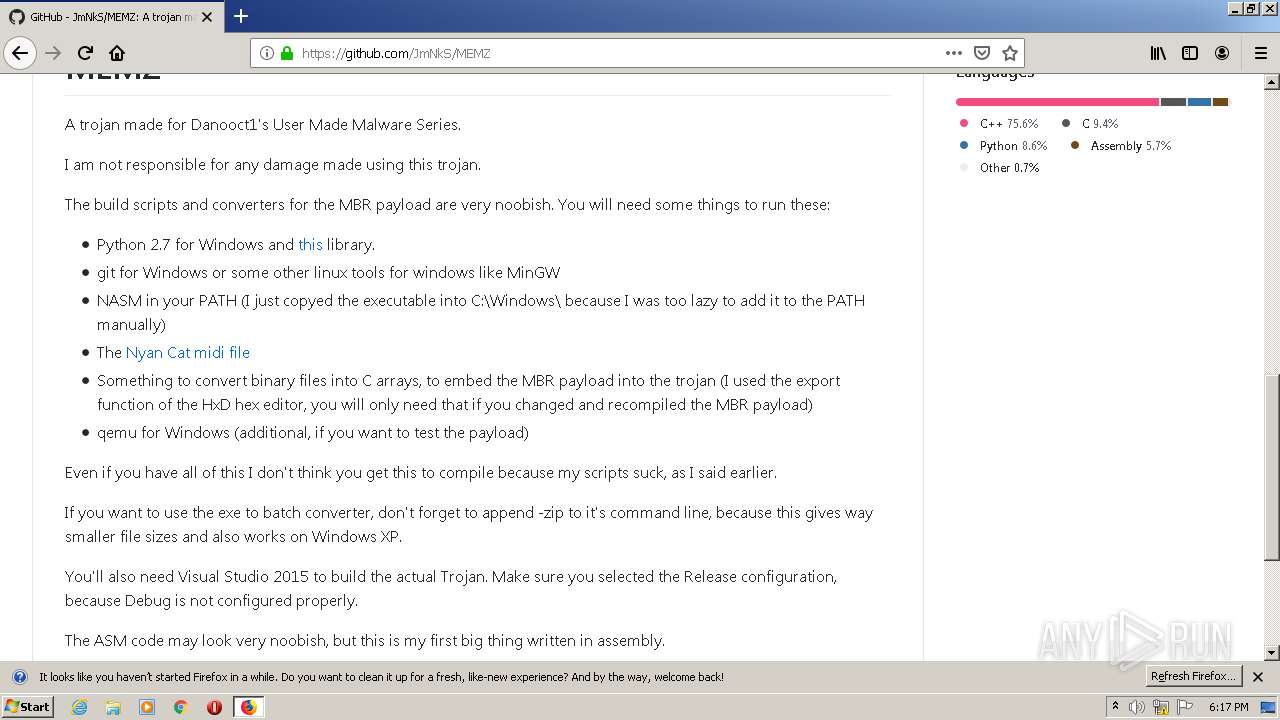Click the 'qemu for Windows' list item
This screenshot has height=720, width=1280.
(313, 432)
